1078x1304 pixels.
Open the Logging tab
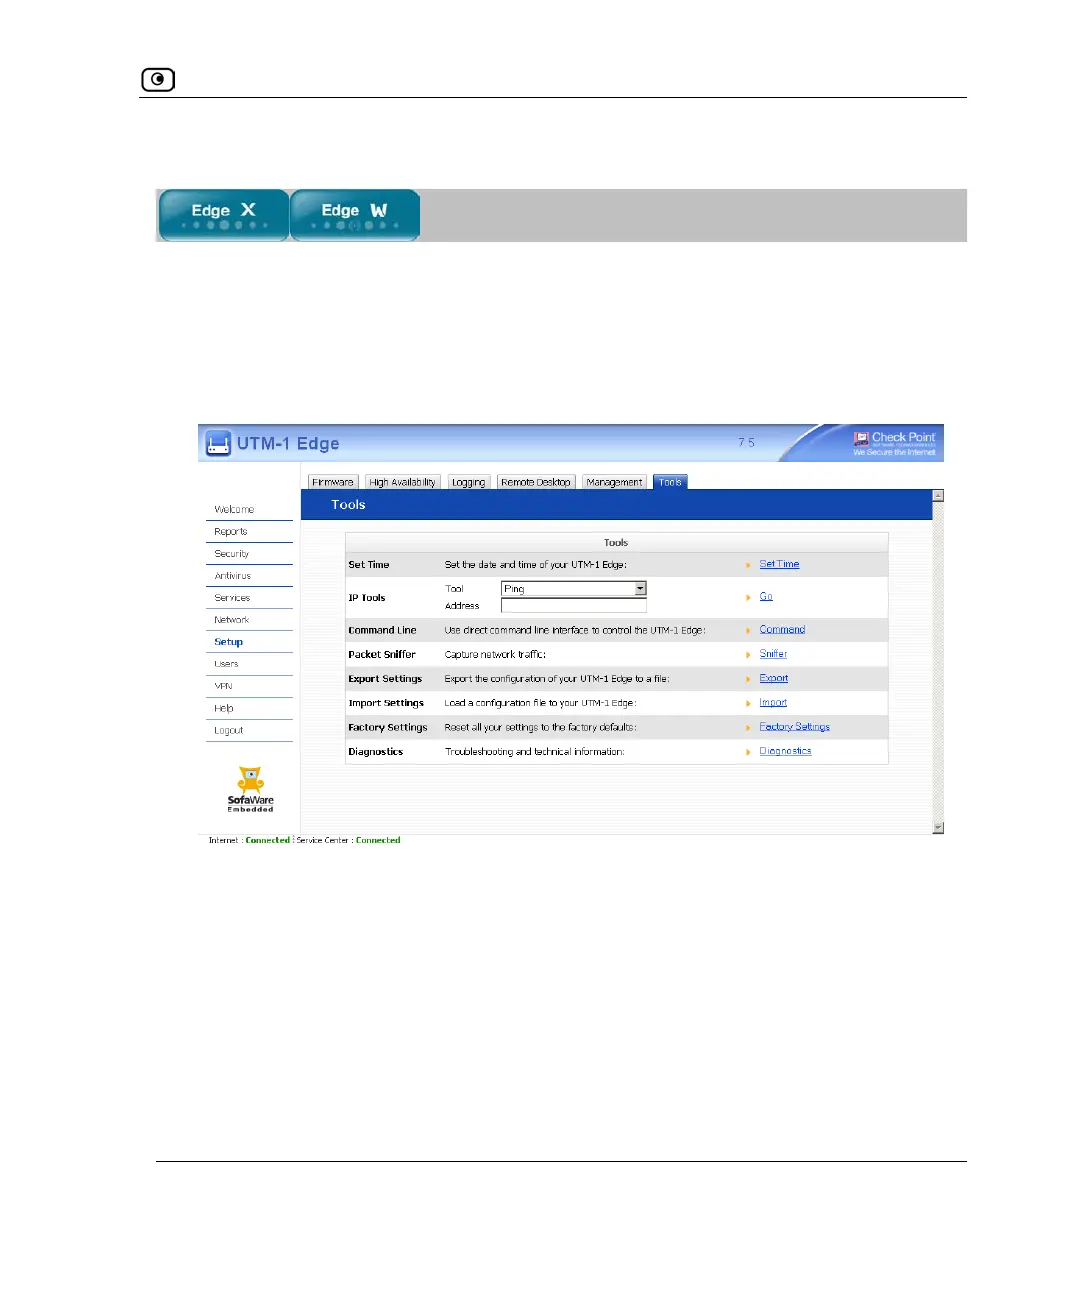(468, 482)
